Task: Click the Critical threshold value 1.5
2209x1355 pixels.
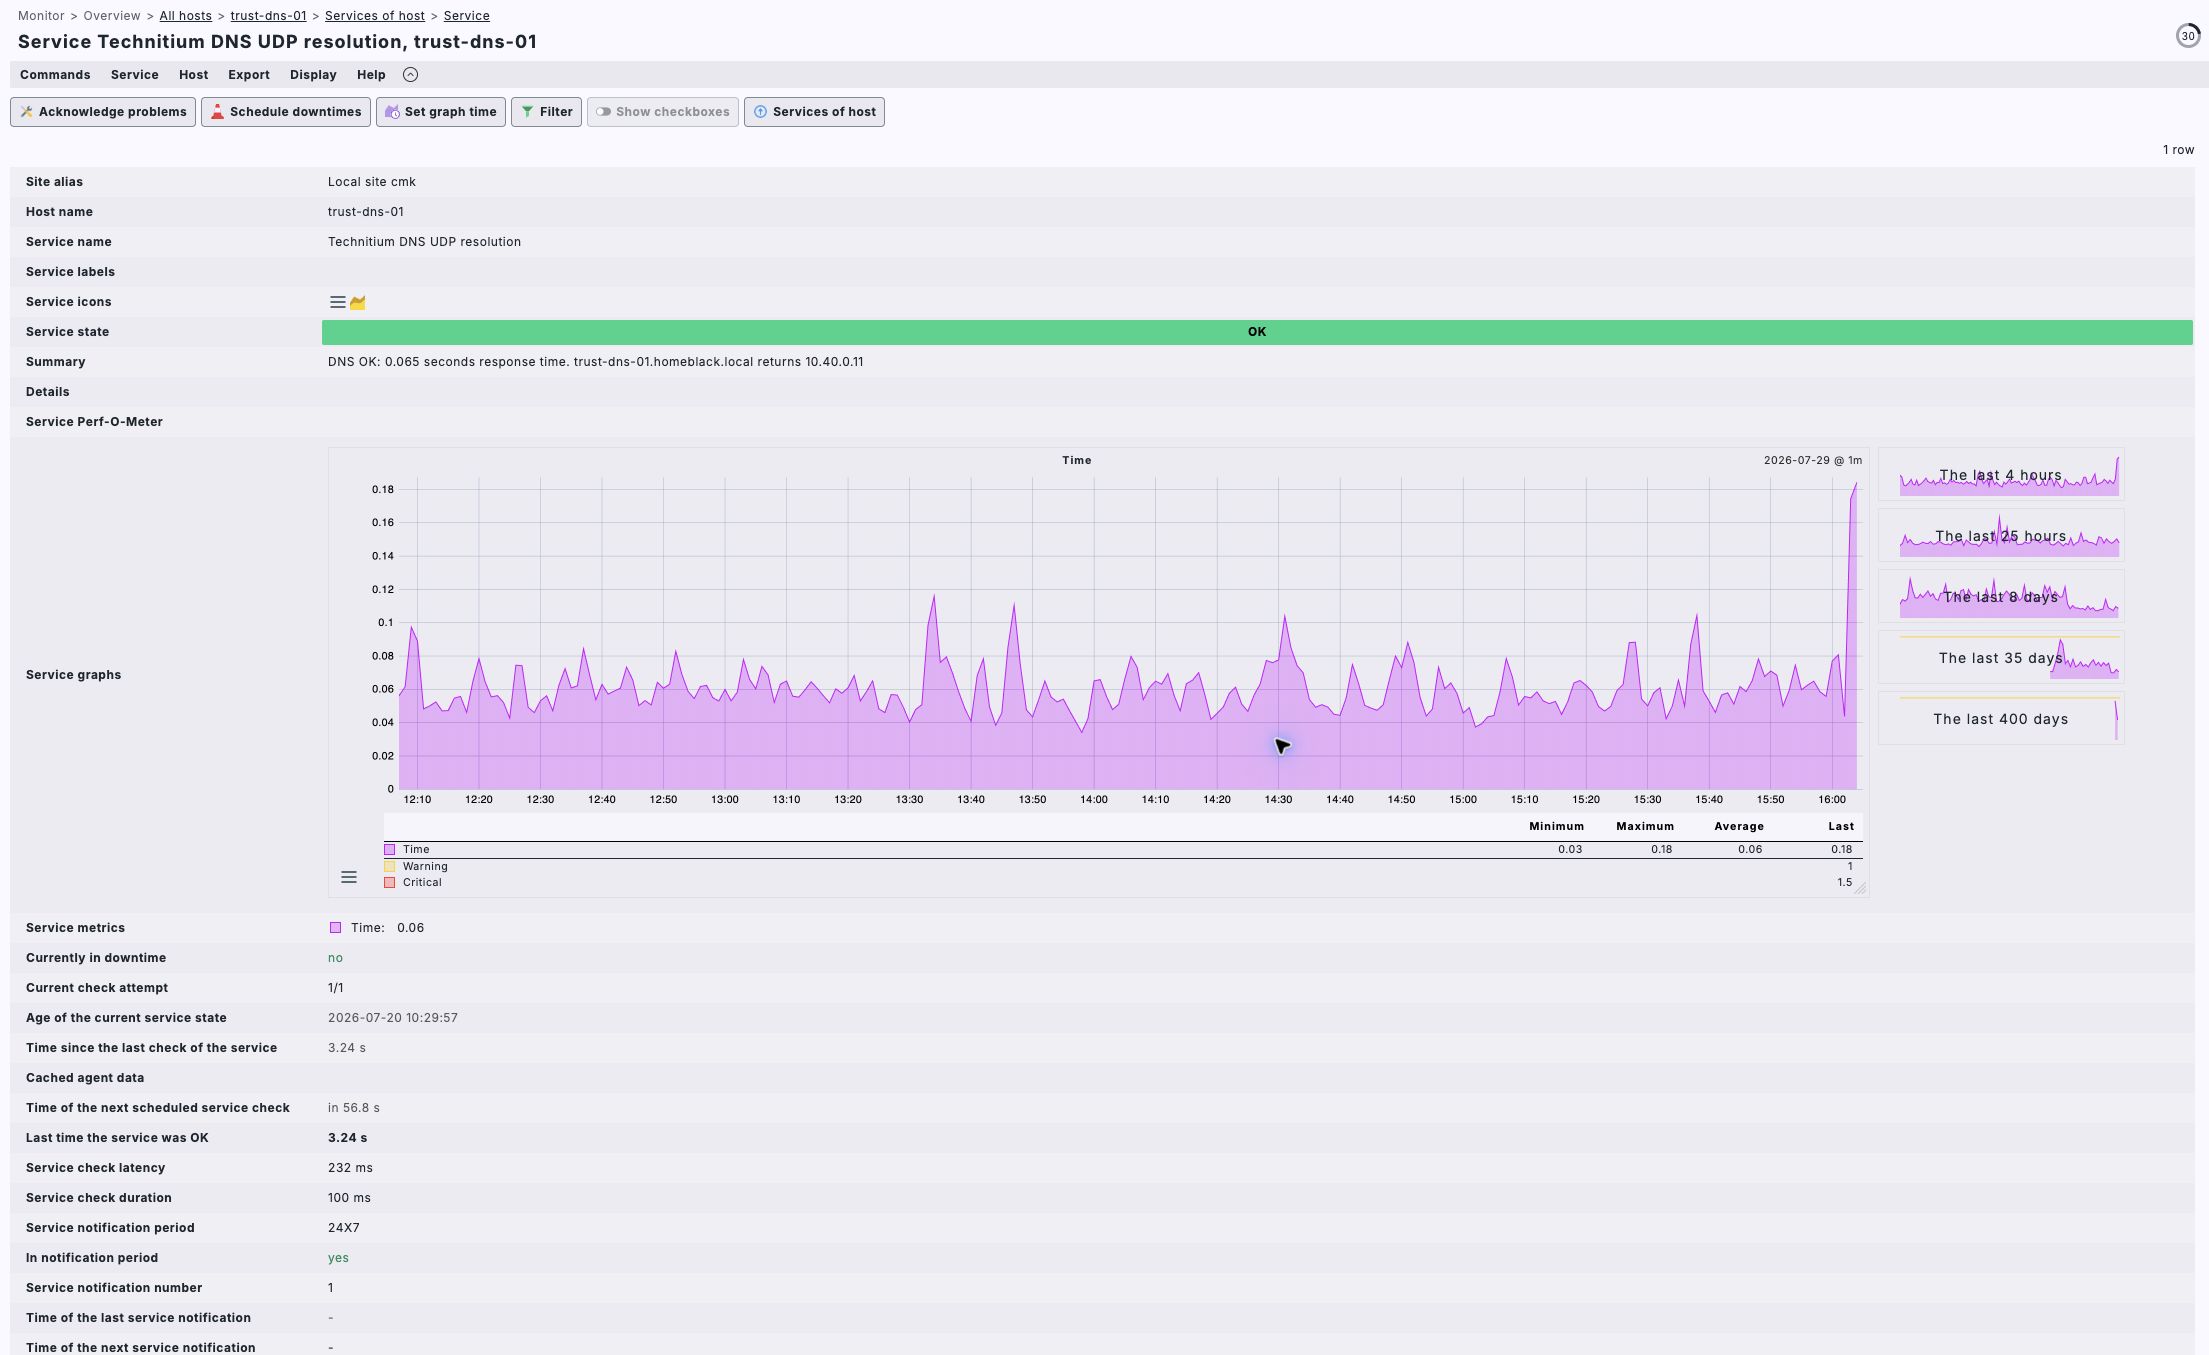Action: coord(1845,882)
